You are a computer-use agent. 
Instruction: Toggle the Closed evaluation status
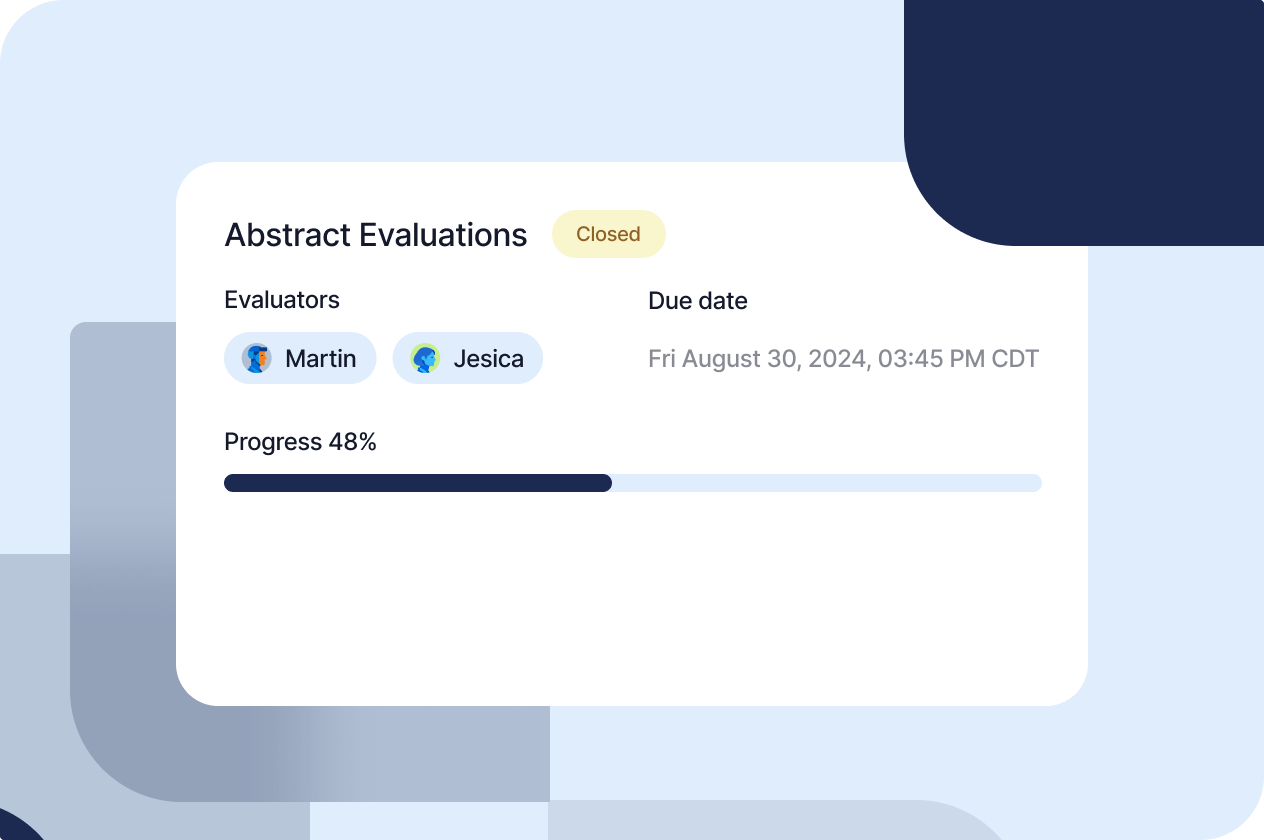608,234
